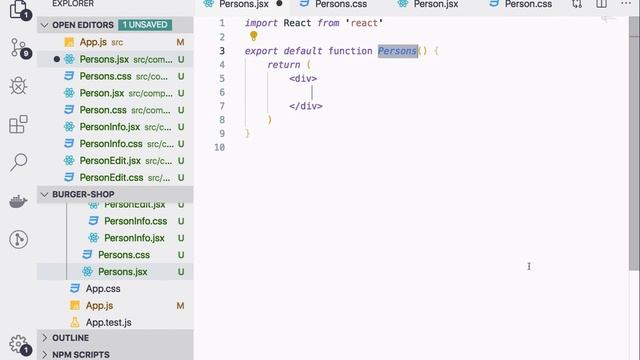This screenshot has width=640, height=360.
Task: Open App.css in the folder tree
Action: (115, 289)
